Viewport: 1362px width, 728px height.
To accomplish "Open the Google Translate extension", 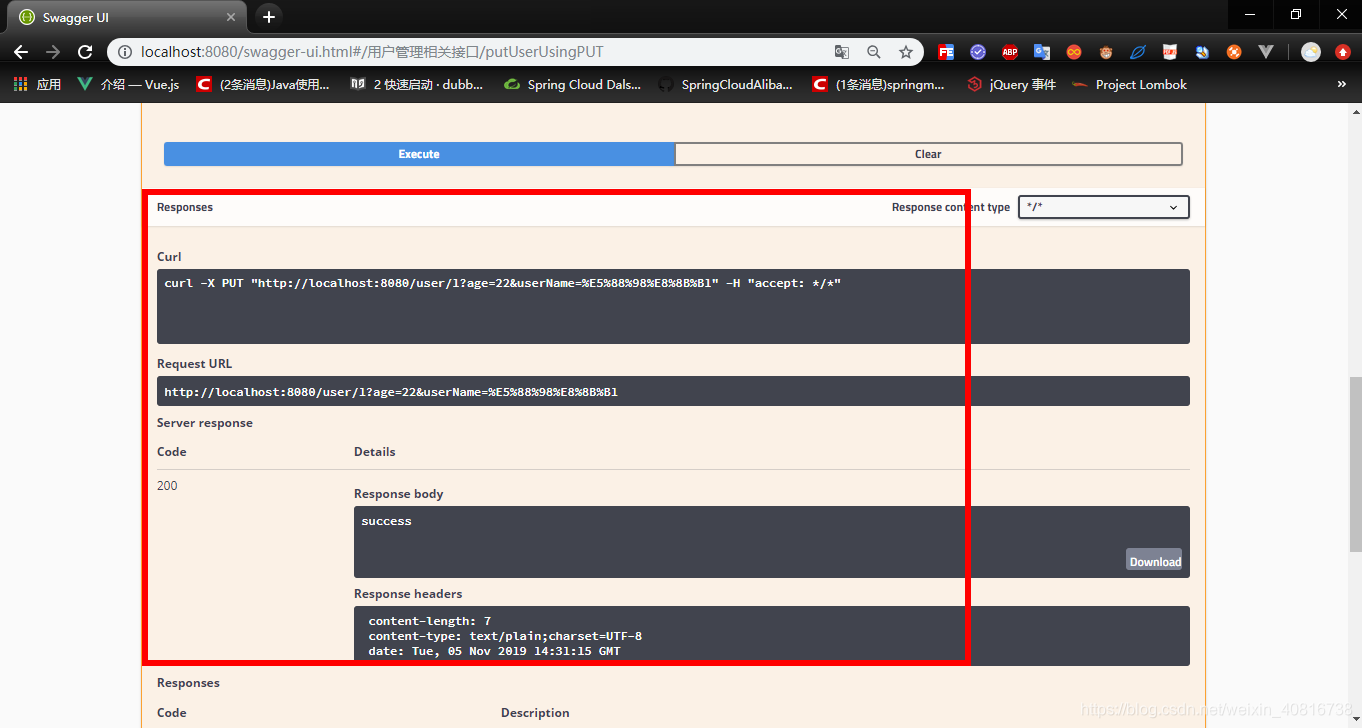I will click(x=1042, y=52).
